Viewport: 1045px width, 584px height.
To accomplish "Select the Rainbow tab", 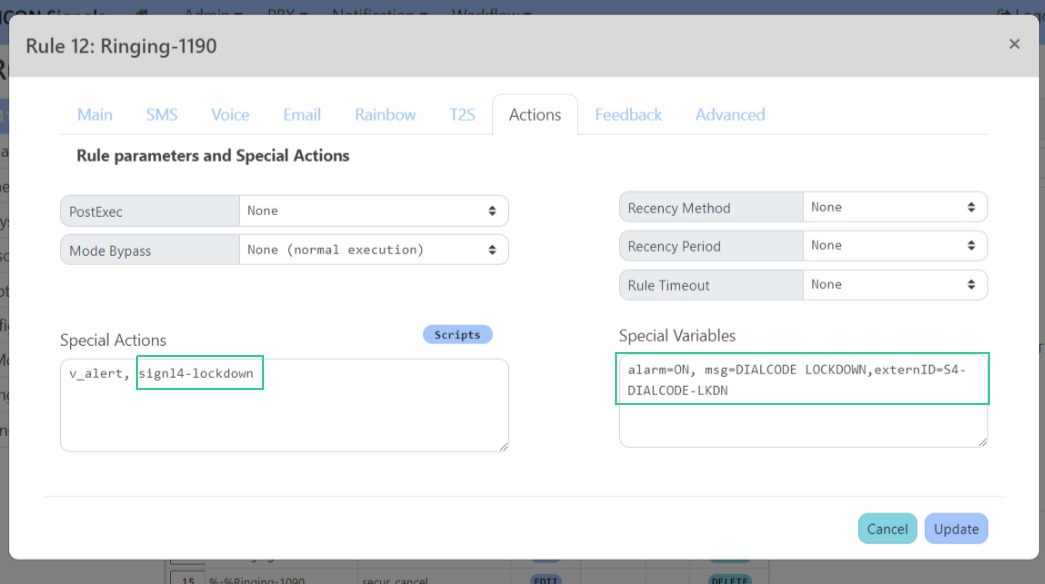I will [386, 114].
